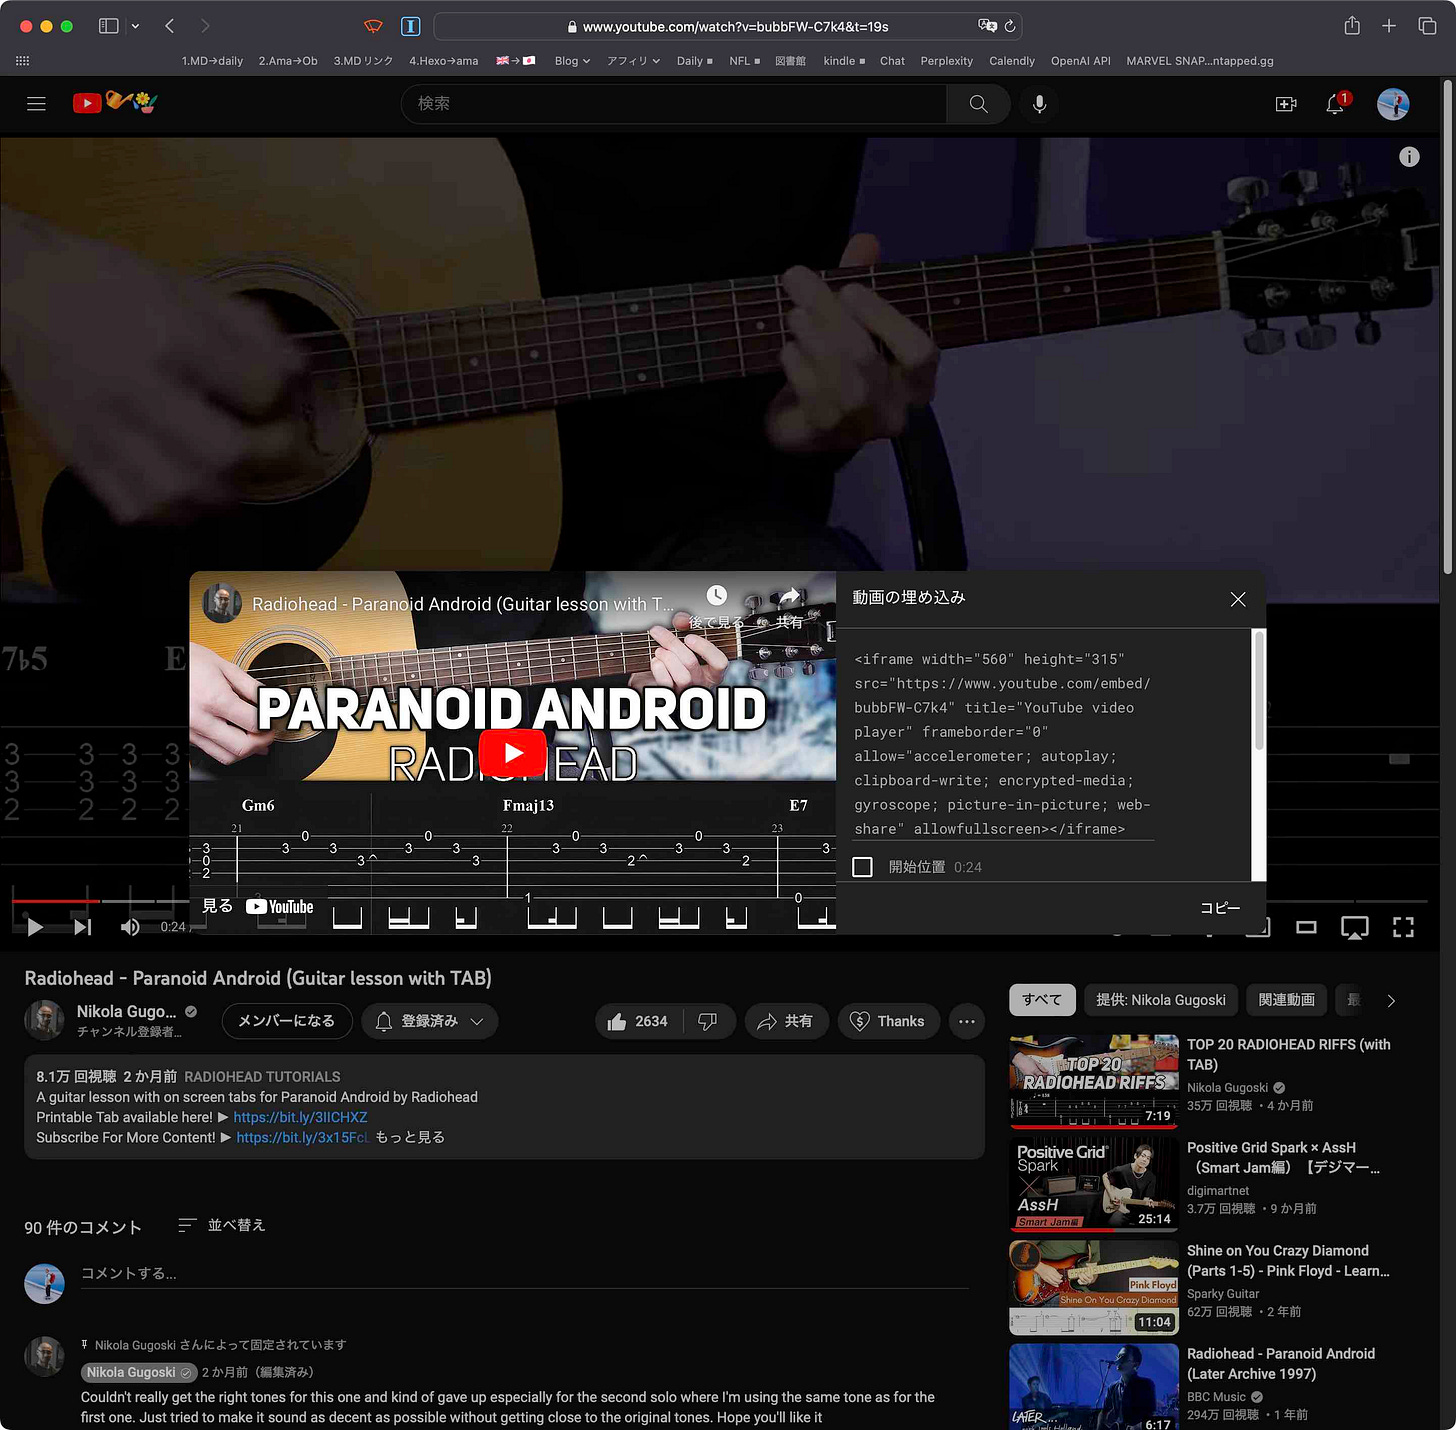
Task: Open the notifications bell
Action: point(1335,104)
